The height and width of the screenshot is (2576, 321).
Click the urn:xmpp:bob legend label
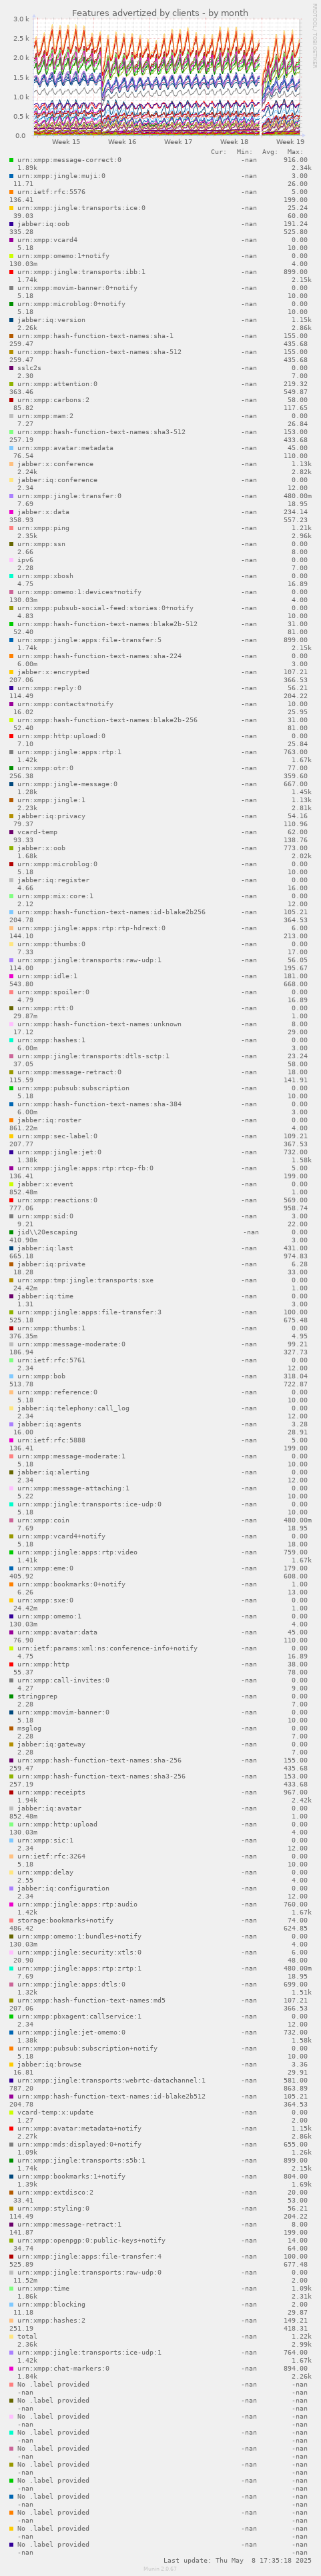point(41,1376)
